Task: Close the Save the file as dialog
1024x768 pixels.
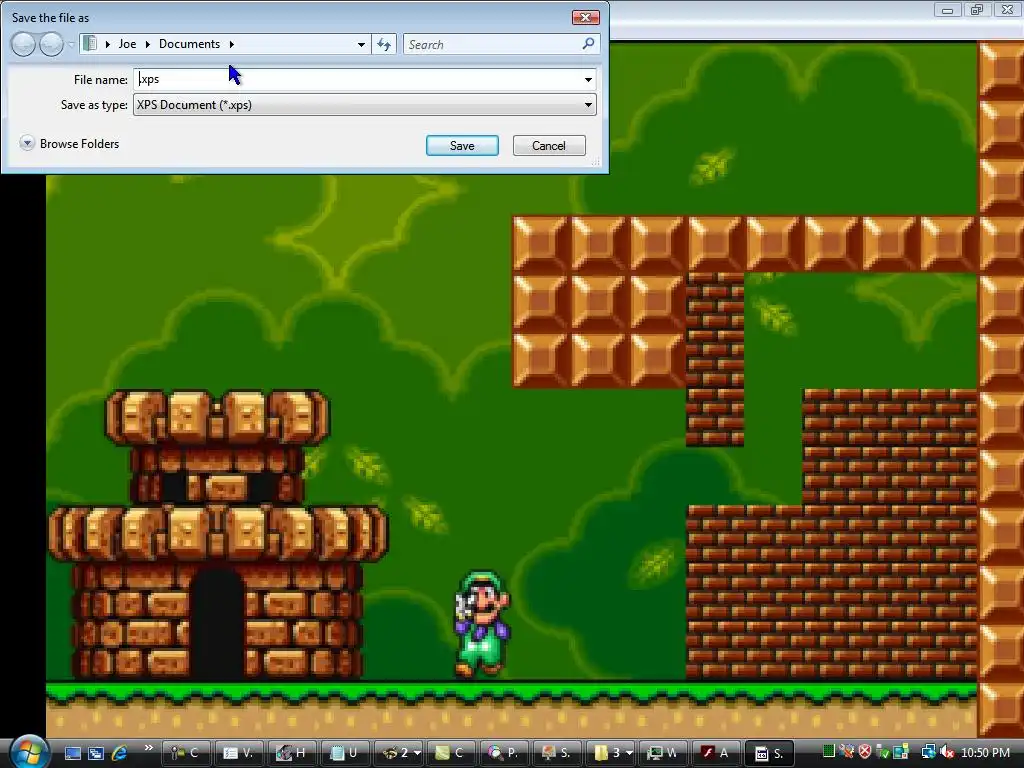Action: coord(585,18)
